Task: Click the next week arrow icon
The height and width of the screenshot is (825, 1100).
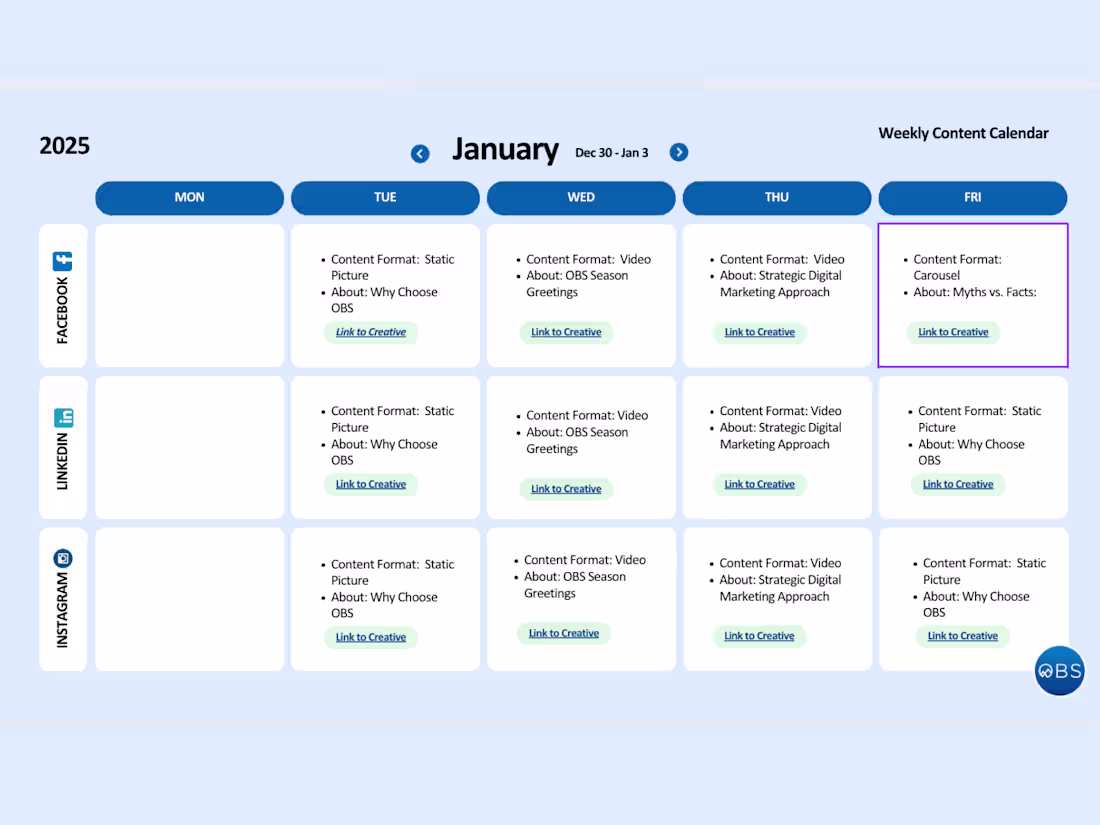Action: coord(679,152)
